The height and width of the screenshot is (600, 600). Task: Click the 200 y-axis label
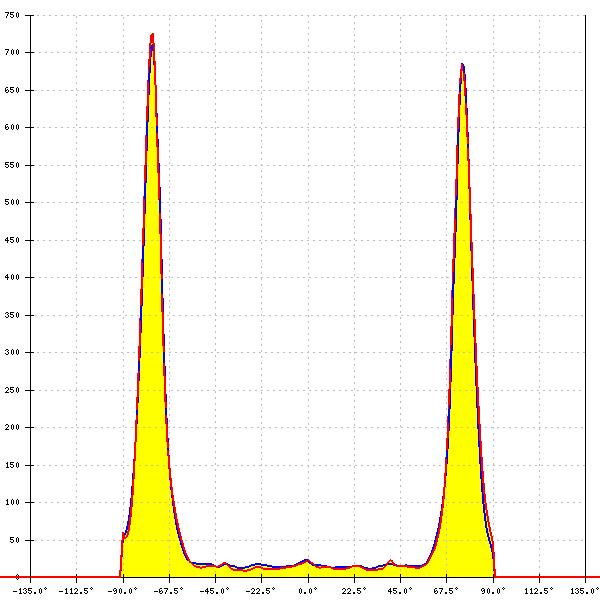click(12, 427)
